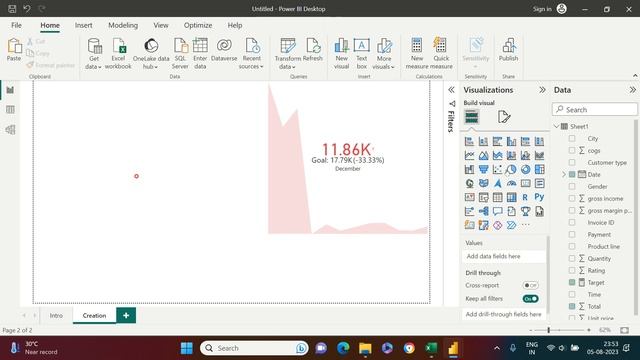
Task: Check the City field
Action: tap(572, 138)
